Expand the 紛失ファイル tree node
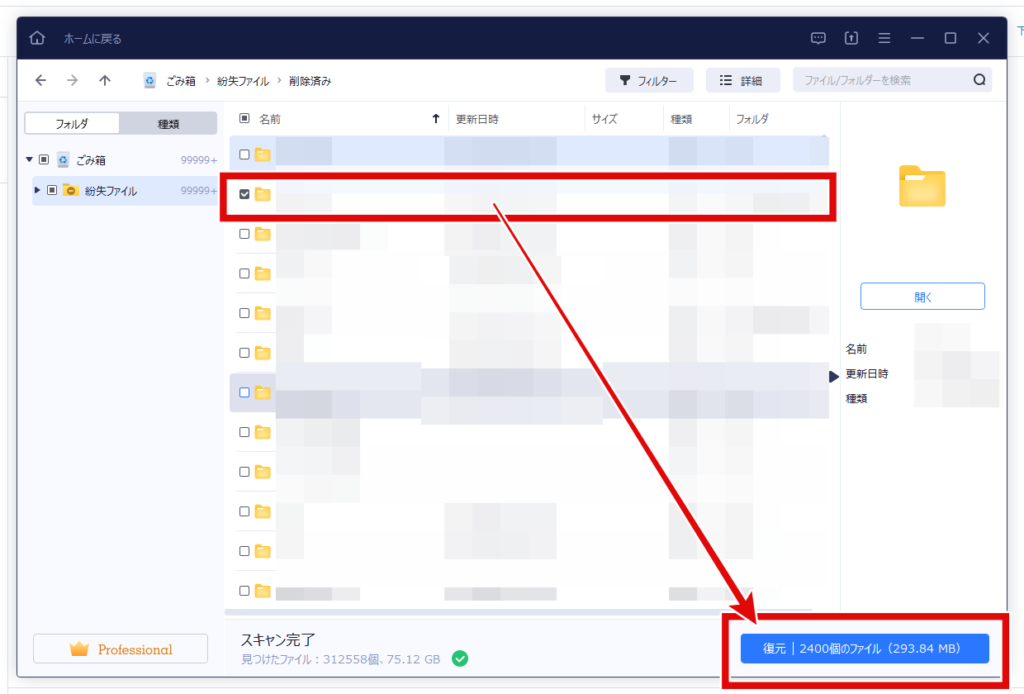Image resolution: width=1024 pixels, height=694 pixels. (37, 190)
